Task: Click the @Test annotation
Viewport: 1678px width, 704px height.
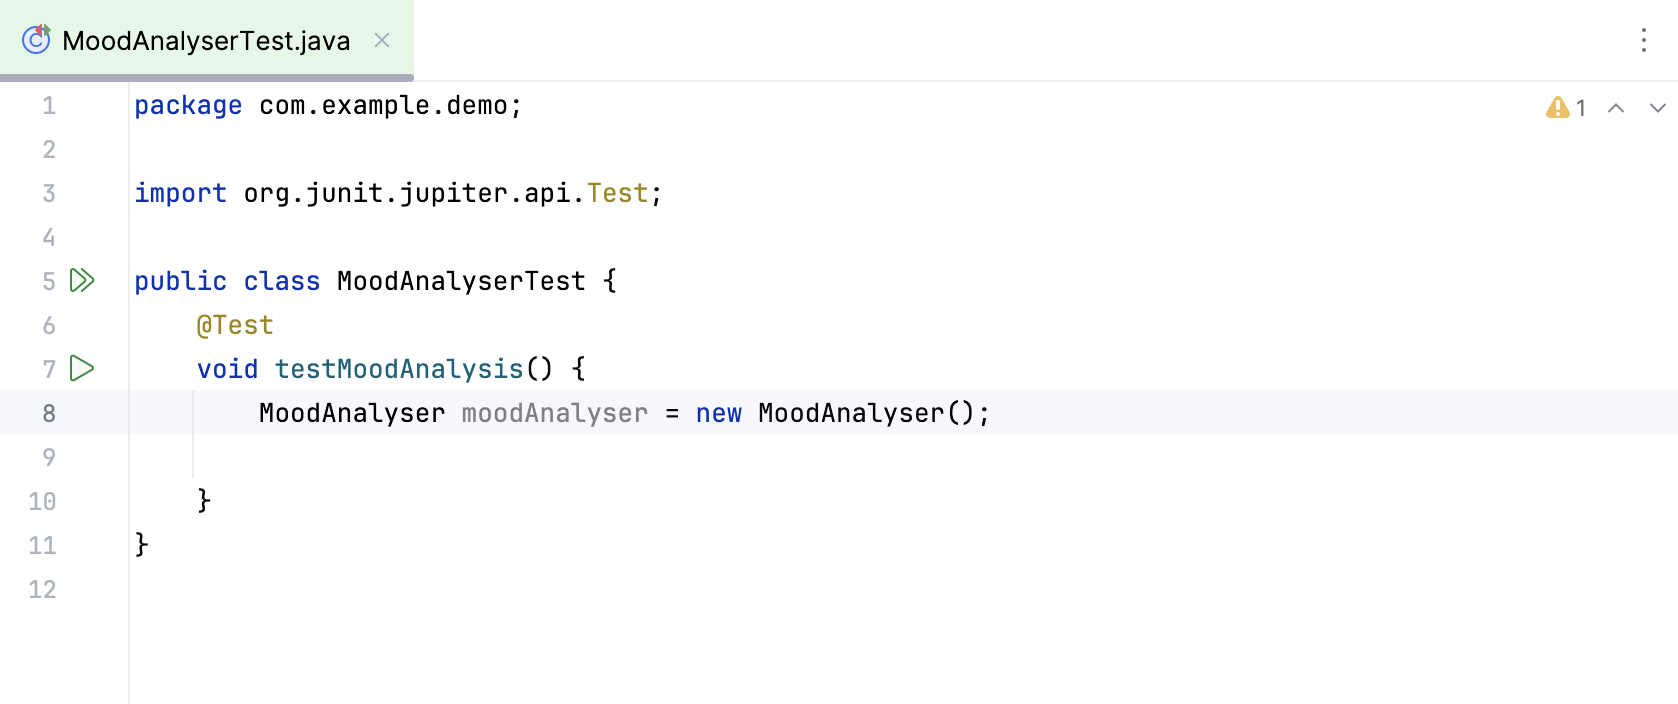Action: 235,325
